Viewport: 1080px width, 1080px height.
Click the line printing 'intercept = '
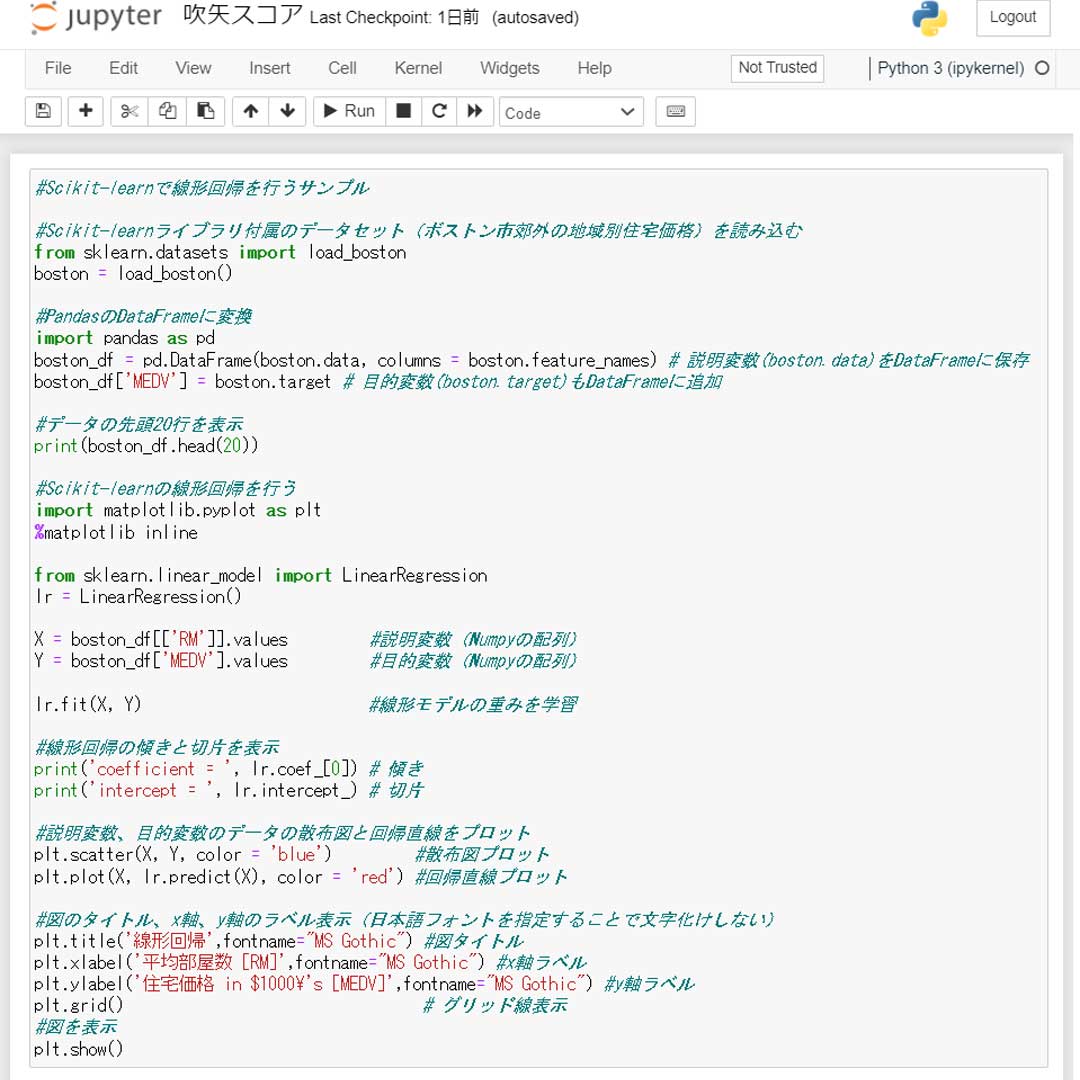point(228,790)
